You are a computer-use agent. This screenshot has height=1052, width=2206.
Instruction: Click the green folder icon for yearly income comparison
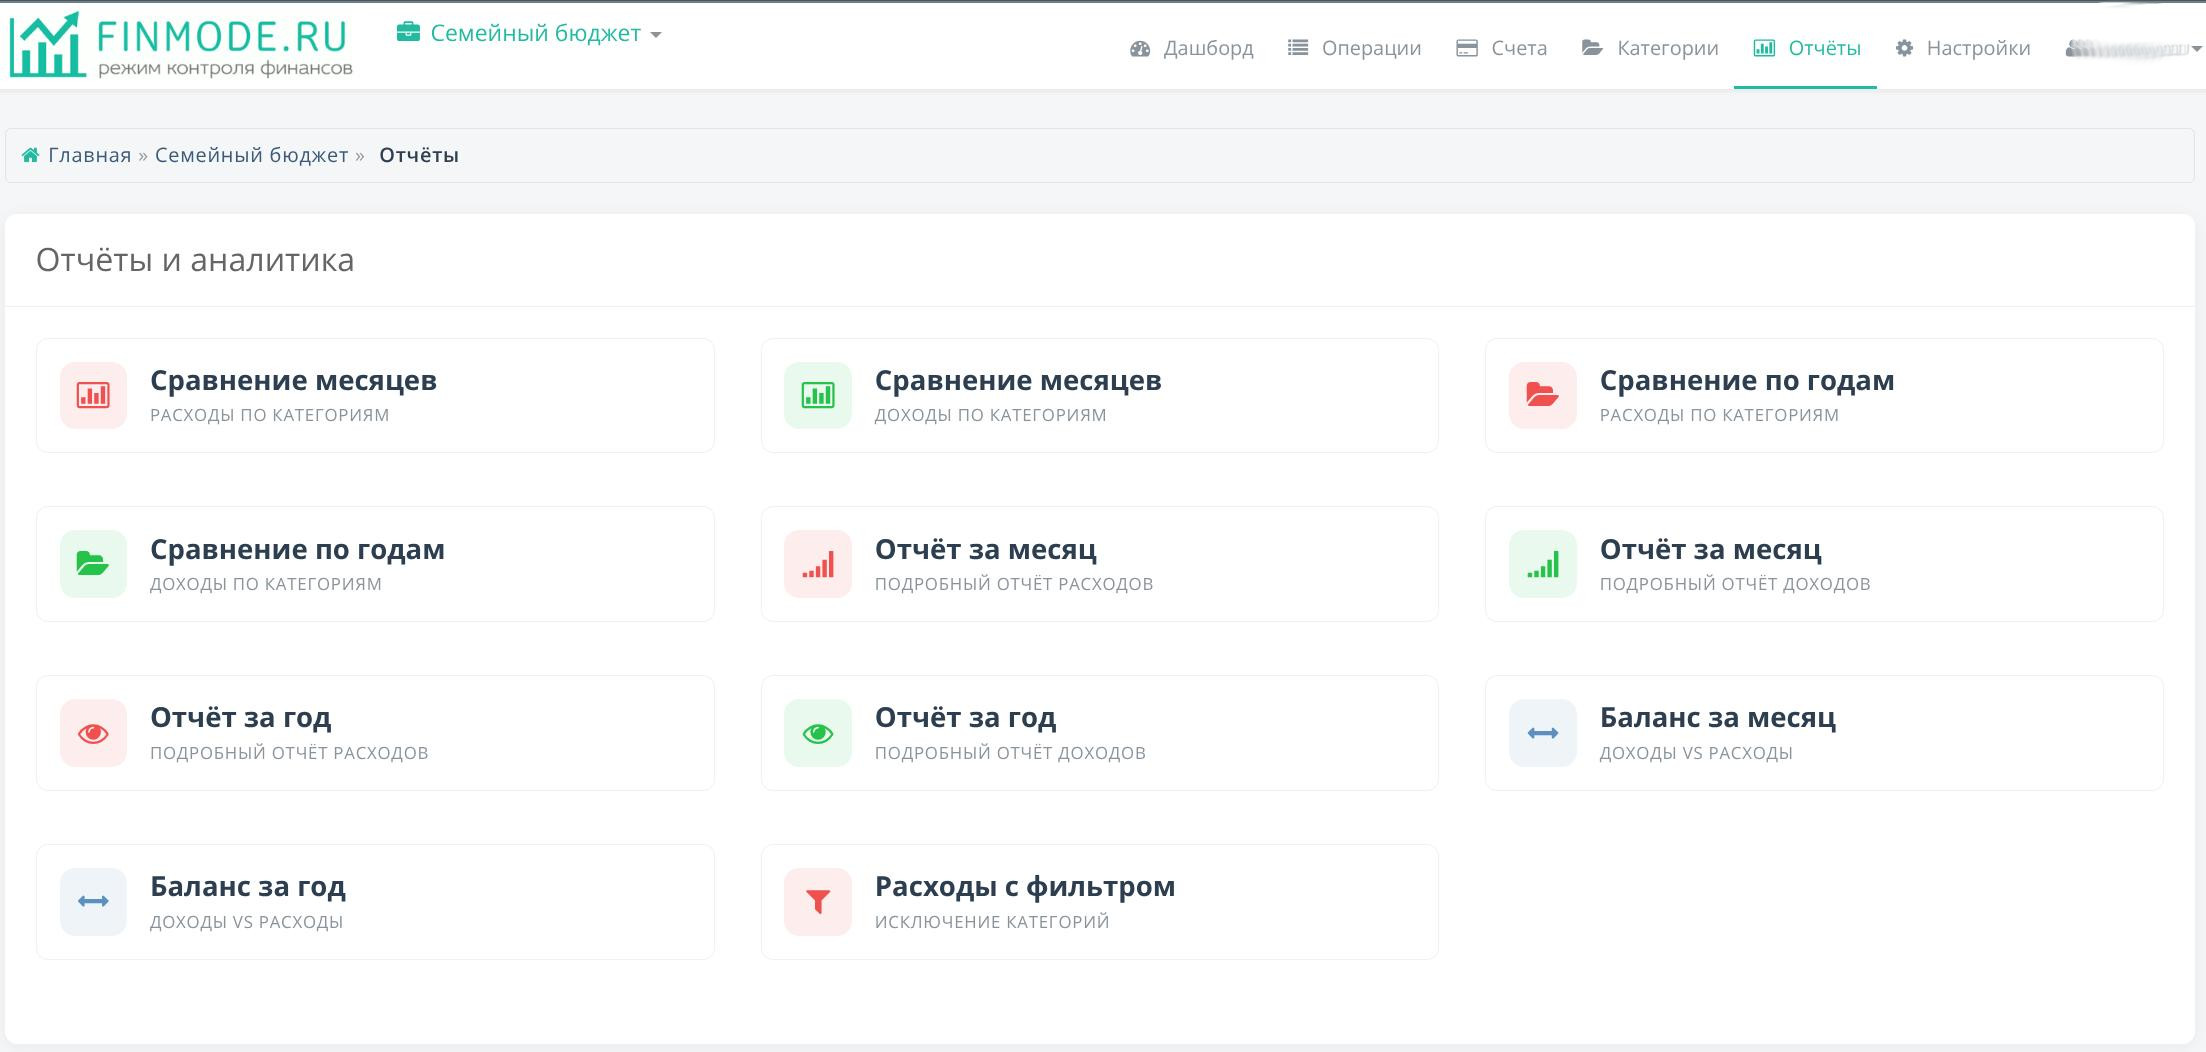93,564
